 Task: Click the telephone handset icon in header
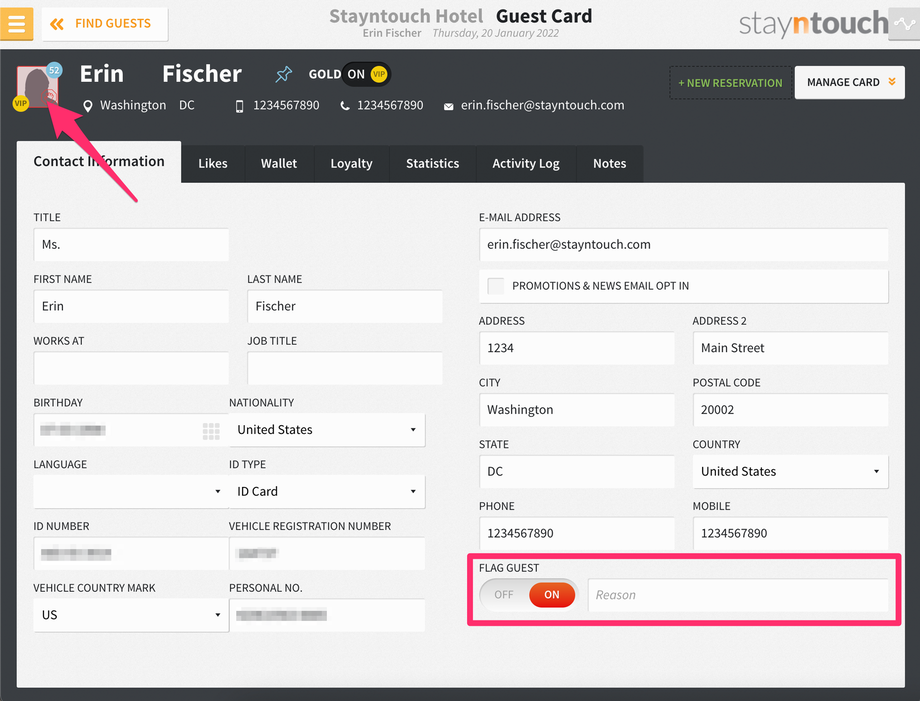pos(345,106)
